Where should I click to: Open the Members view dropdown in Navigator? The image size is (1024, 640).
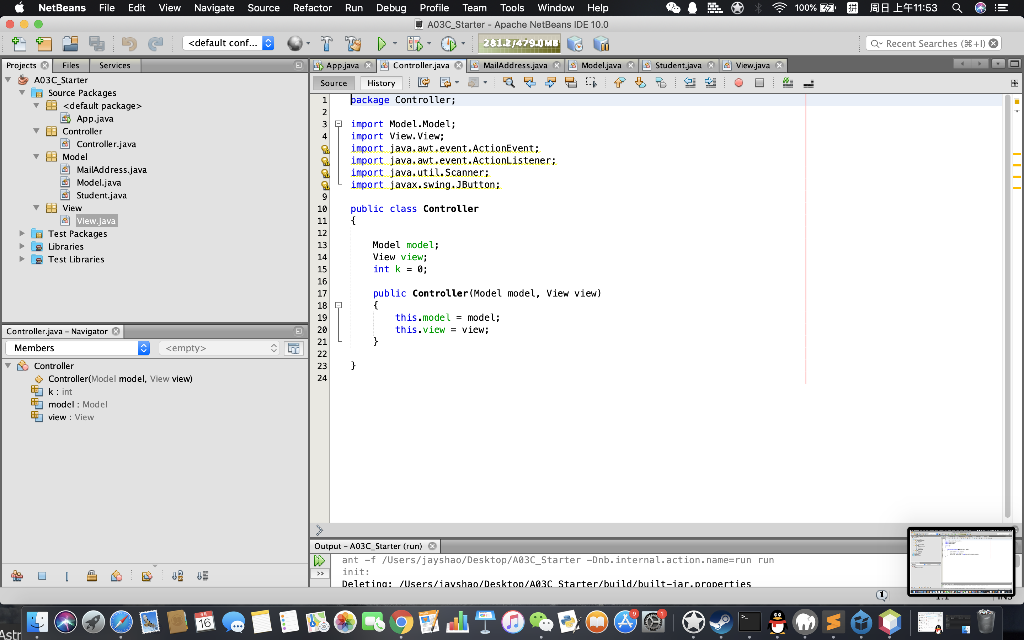[x=78, y=348]
